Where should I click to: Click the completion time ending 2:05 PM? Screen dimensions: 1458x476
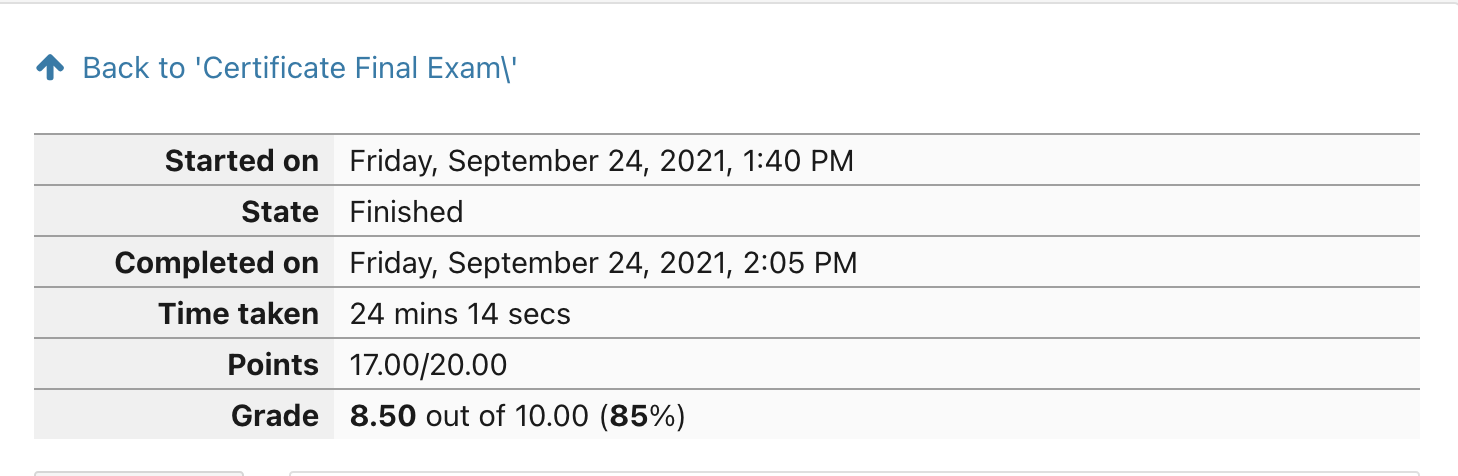pyautogui.click(x=603, y=263)
